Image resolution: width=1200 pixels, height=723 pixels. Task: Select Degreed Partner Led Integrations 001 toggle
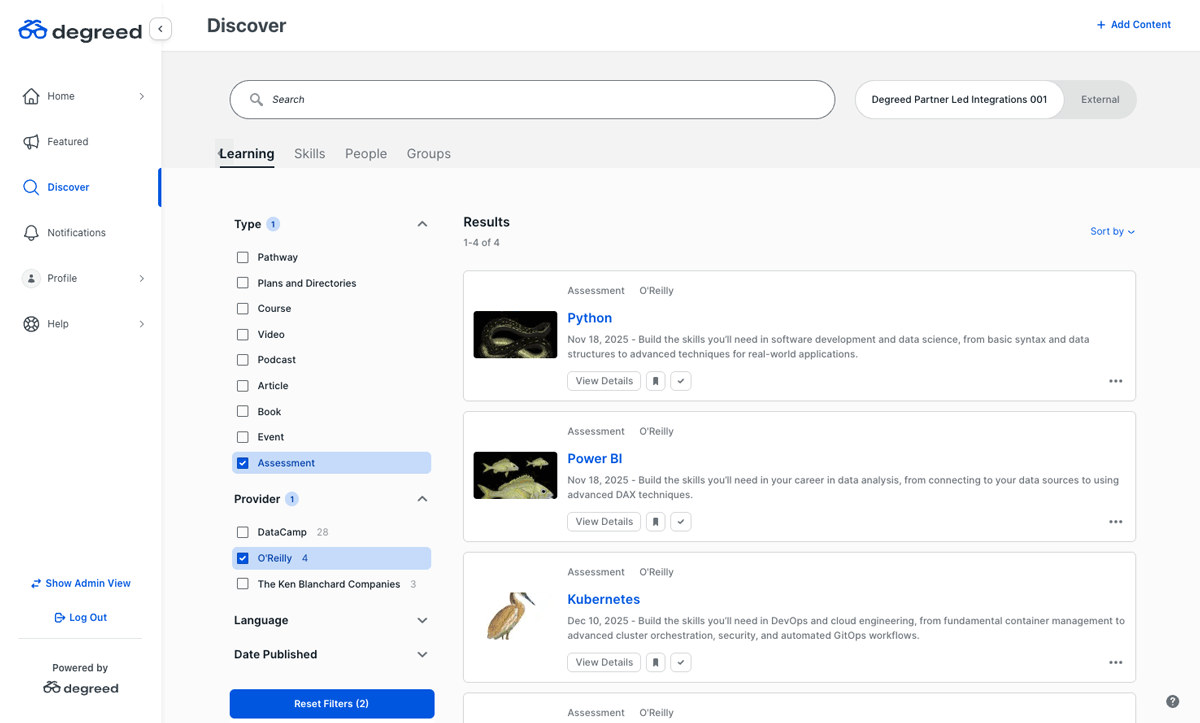(959, 100)
